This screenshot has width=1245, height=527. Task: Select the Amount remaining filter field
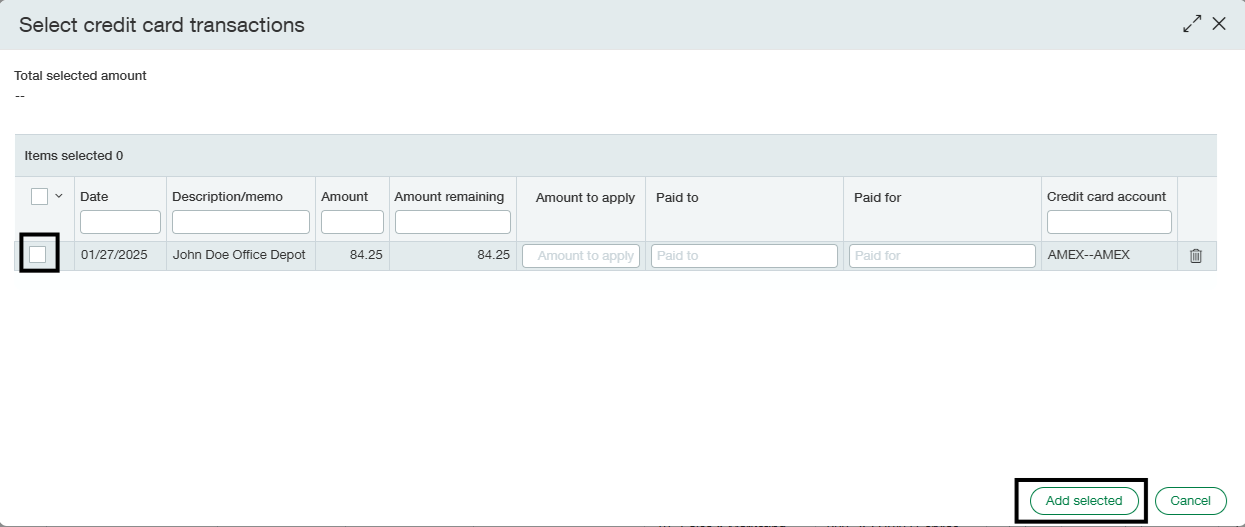452,222
